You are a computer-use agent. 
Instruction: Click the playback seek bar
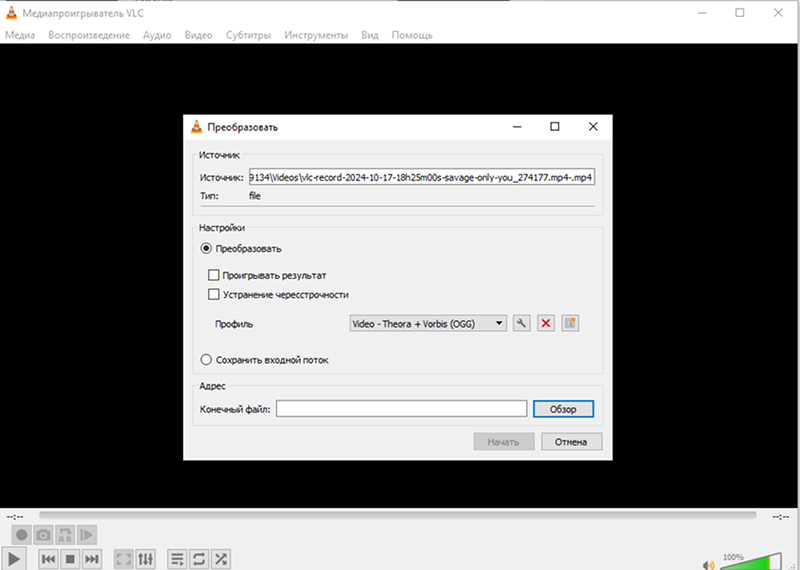397,516
